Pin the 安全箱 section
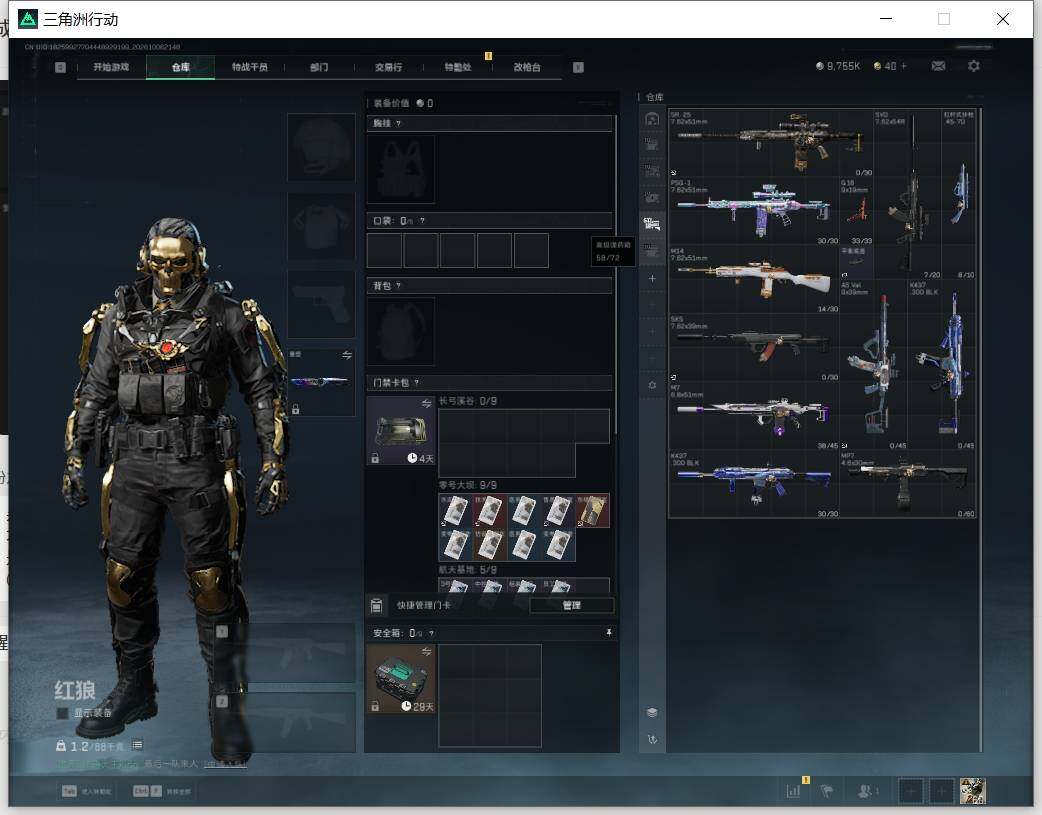Image resolution: width=1042 pixels, height=815 pixels. point(609,633)
